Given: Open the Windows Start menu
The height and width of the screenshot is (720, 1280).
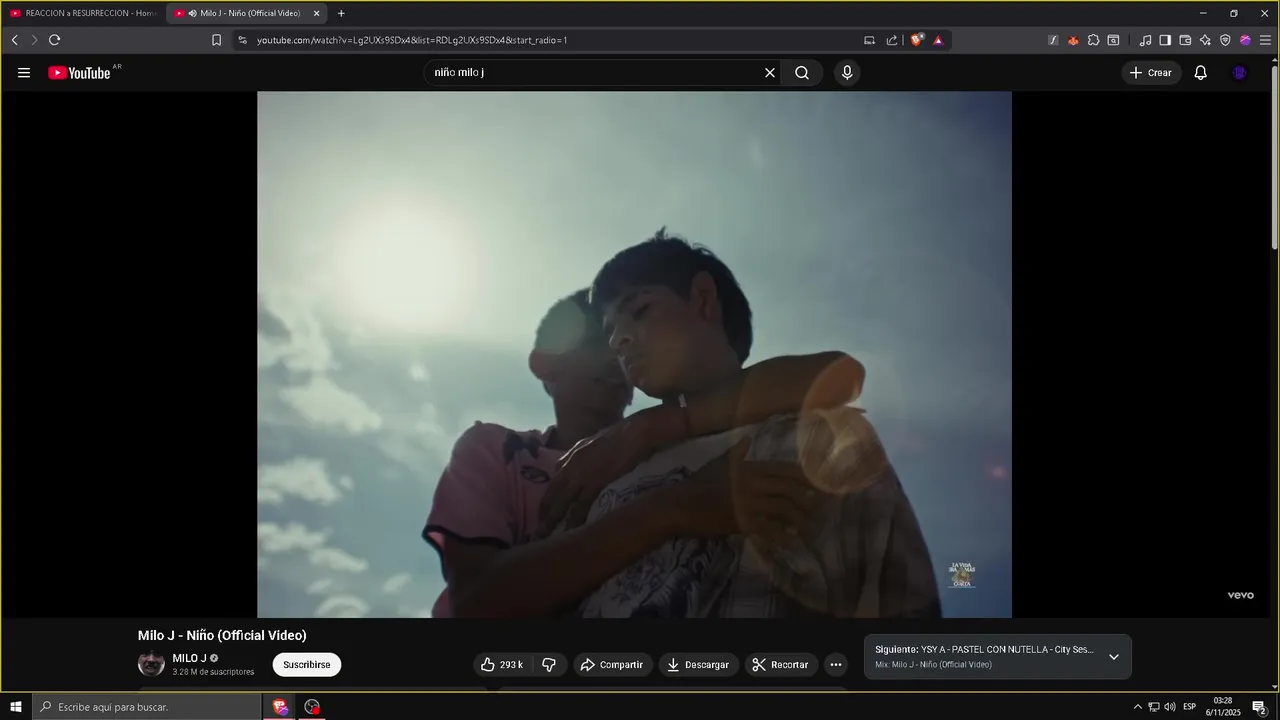Looking at the screenshot, I should pos(16,707).
